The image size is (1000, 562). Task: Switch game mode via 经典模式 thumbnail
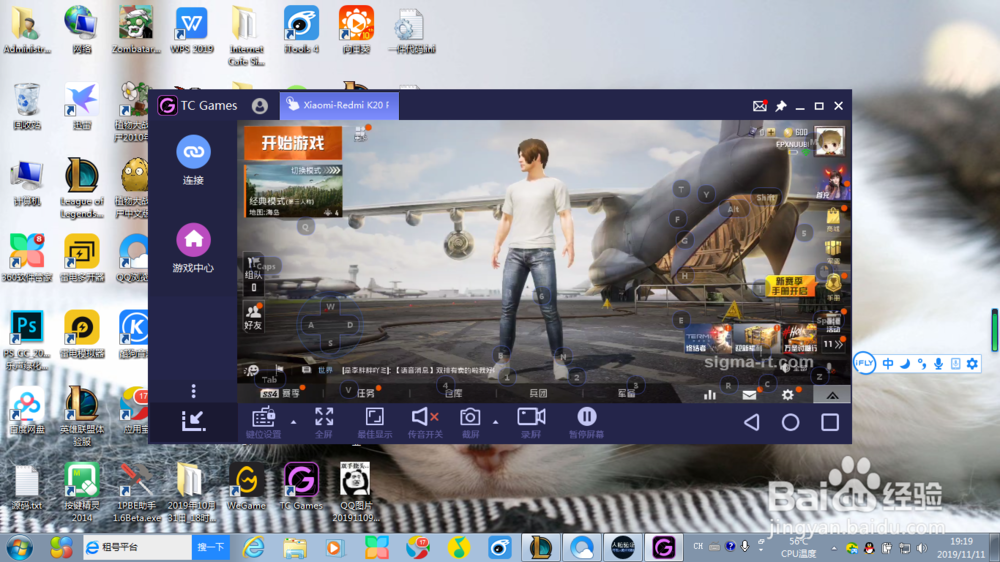(293, 191)
